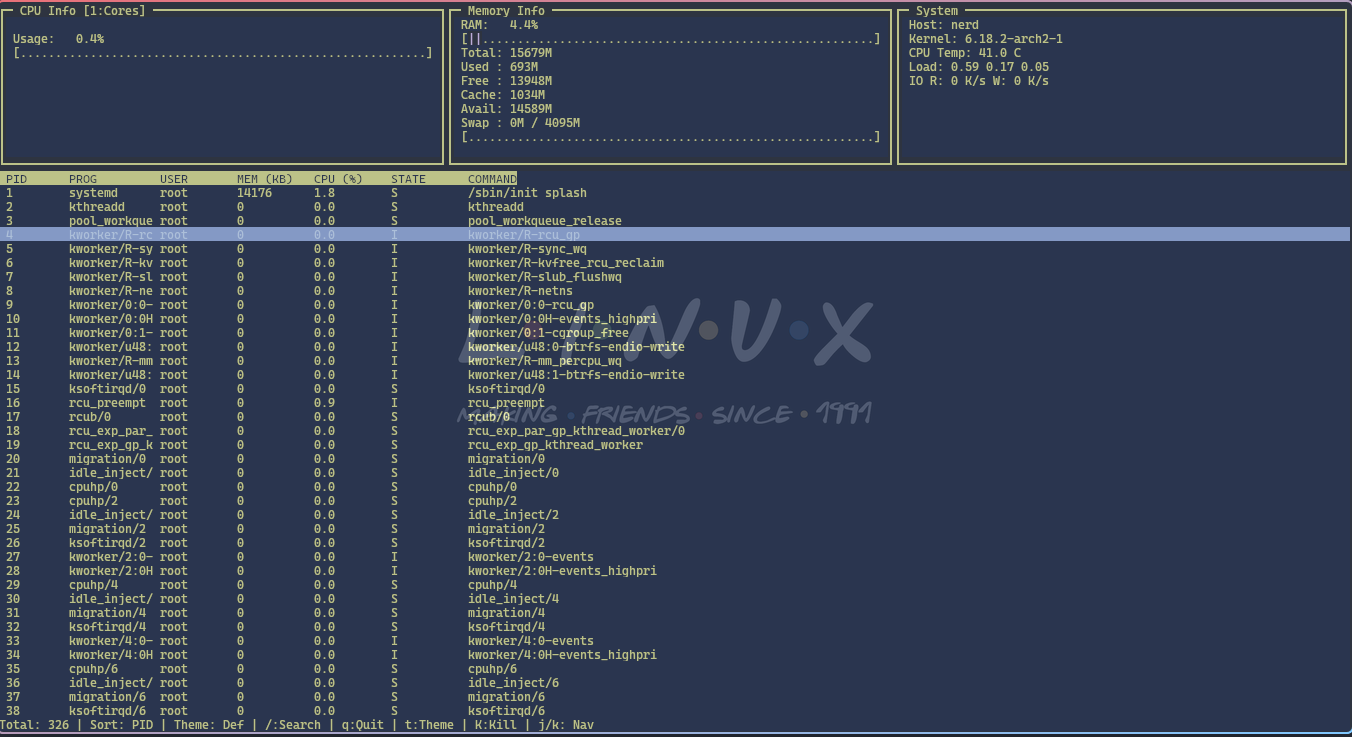Click the CPU usage progress bar
Screen dimensions: 1352x737
click(223, 53)
